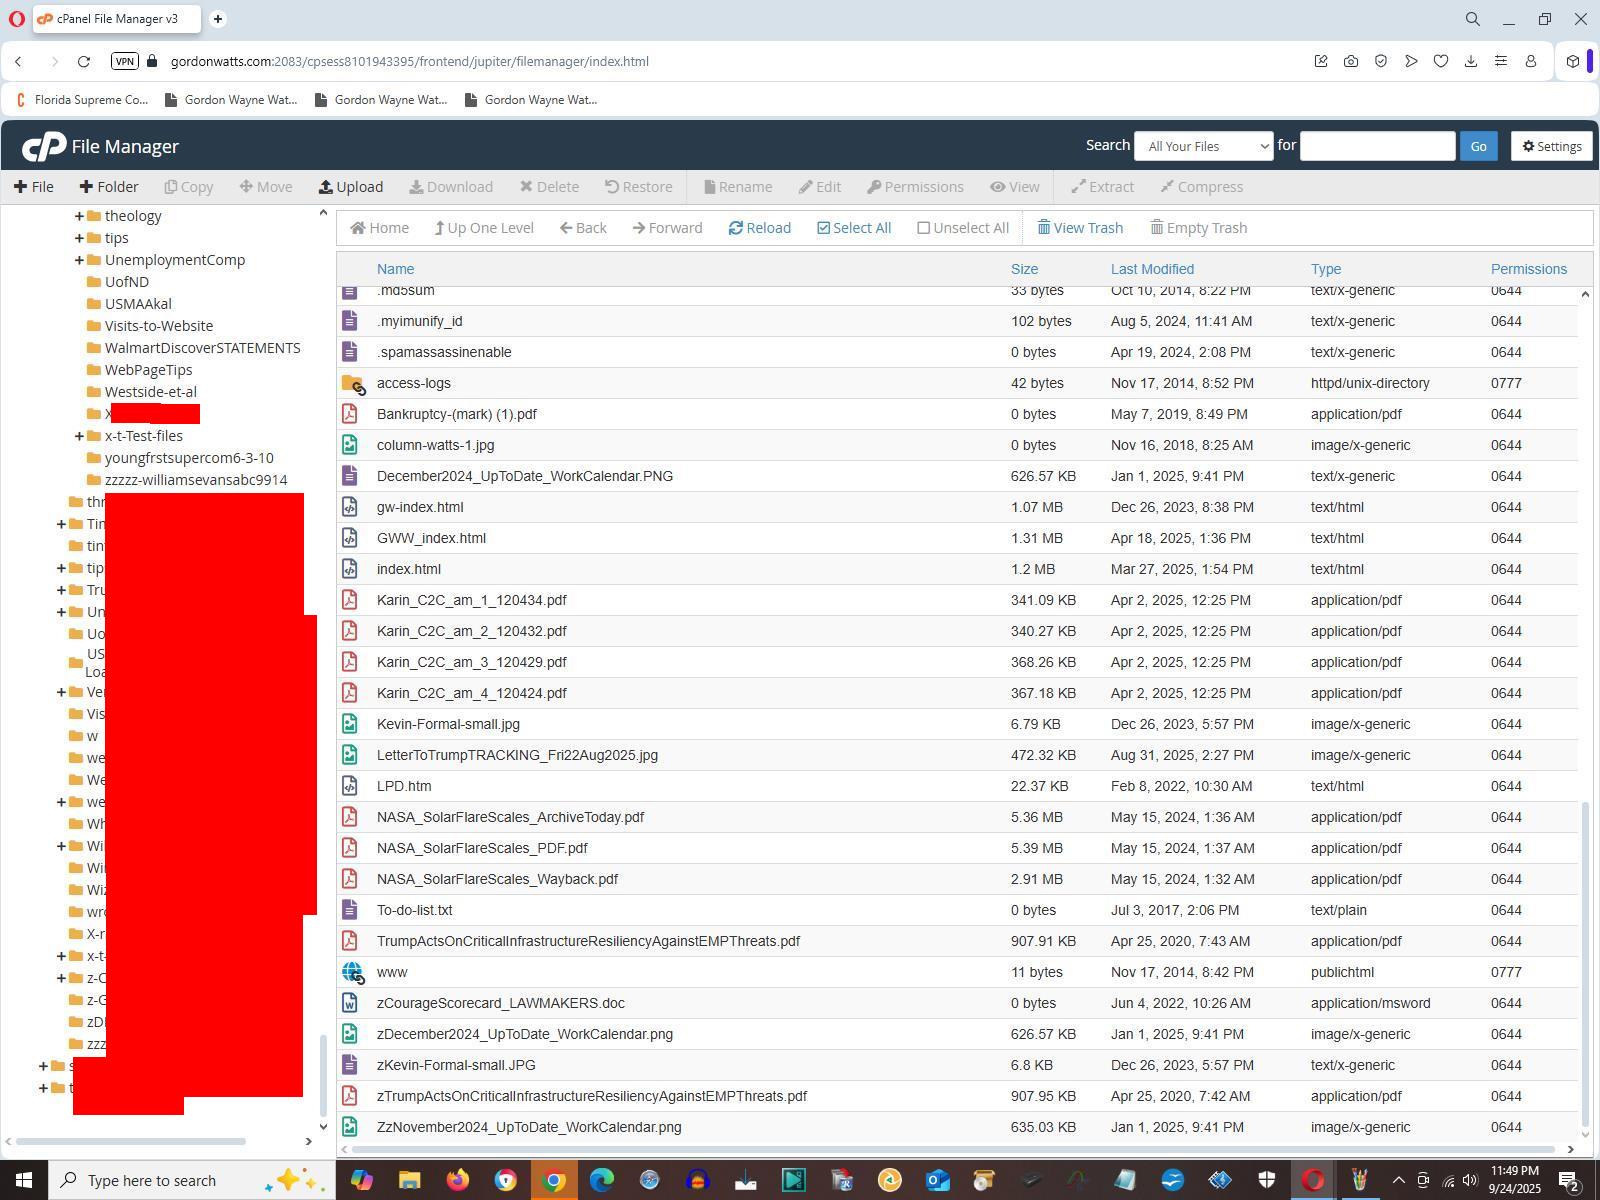Image resolution: width=1600 pixels, height=1200 pixels.
Task: Expand the theology folder in tree
Action: click(x=79, y=216)
